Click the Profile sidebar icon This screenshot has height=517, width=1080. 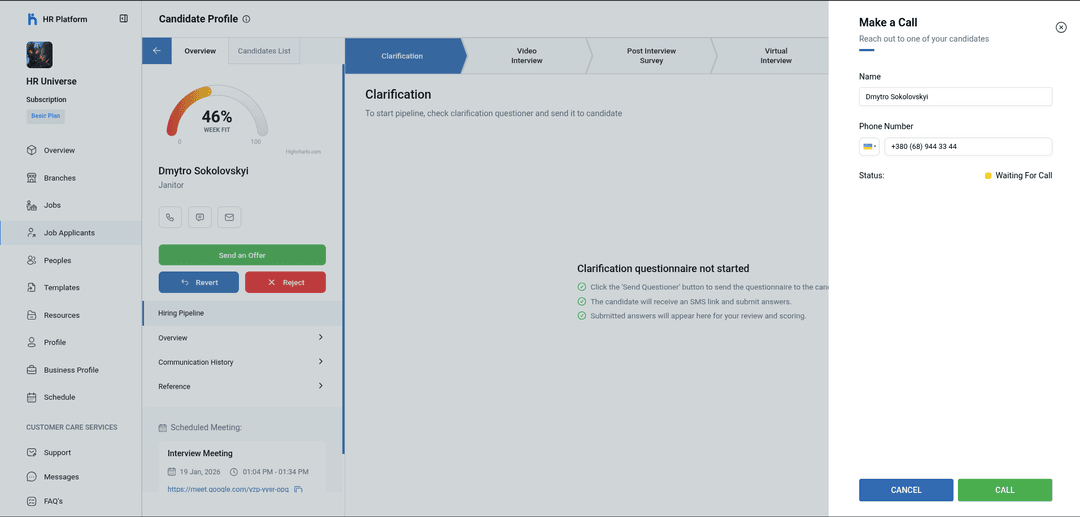pyautogui.click(x=32, y=342)
